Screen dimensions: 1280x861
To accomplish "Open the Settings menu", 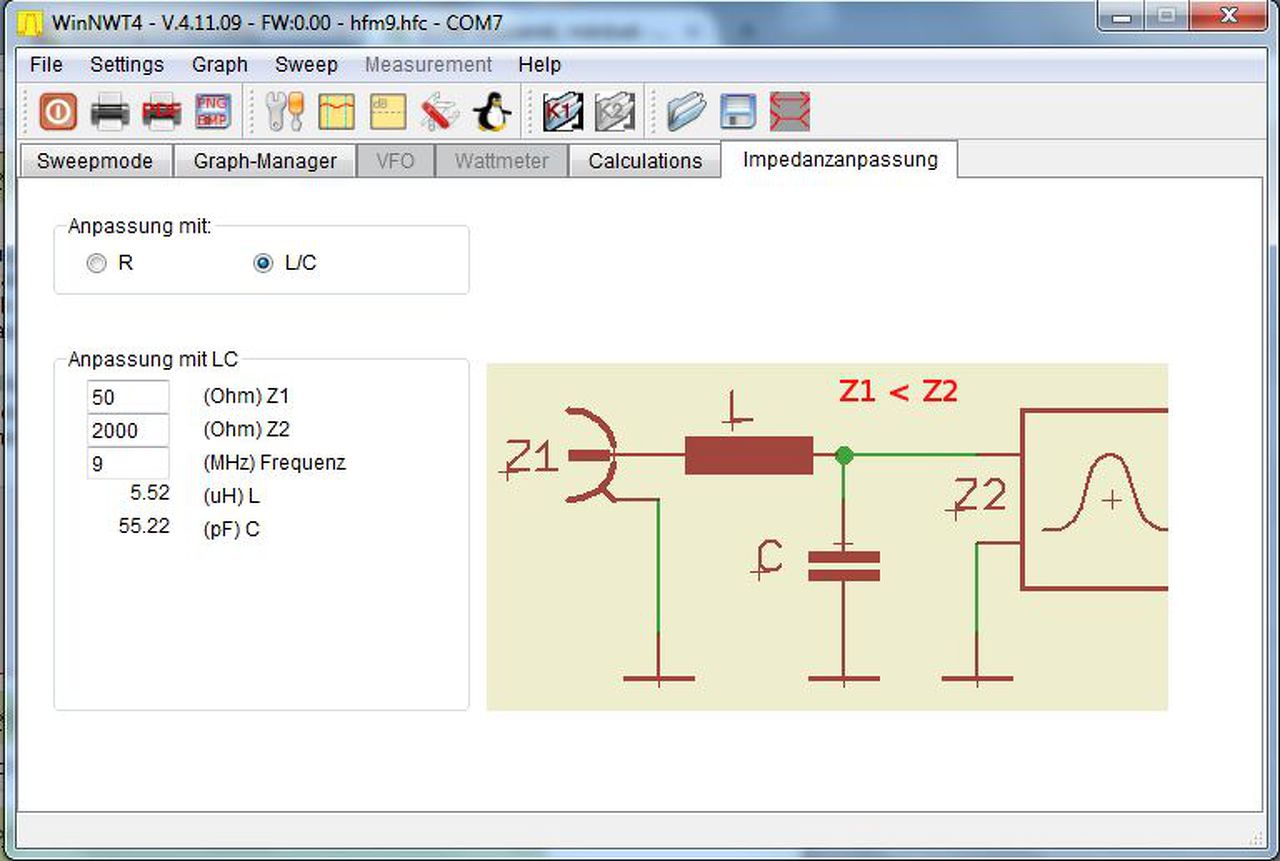I will point(127,65).
